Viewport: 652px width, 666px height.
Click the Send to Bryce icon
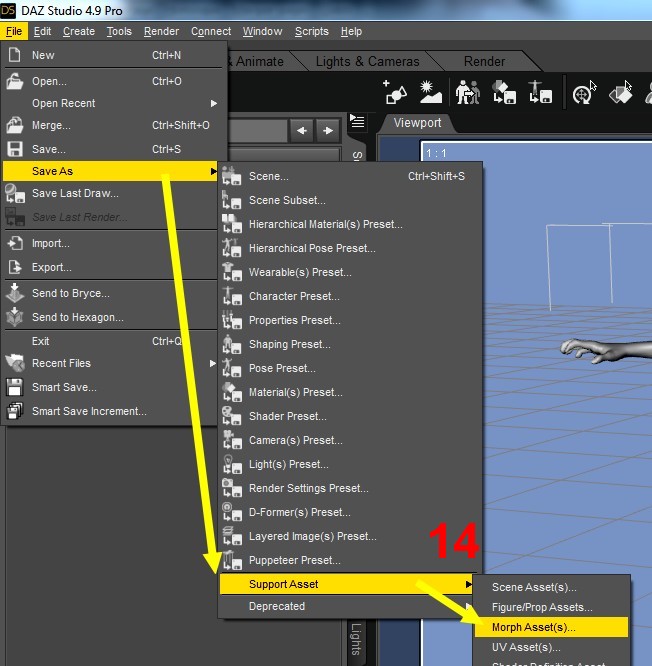[15, 293]
